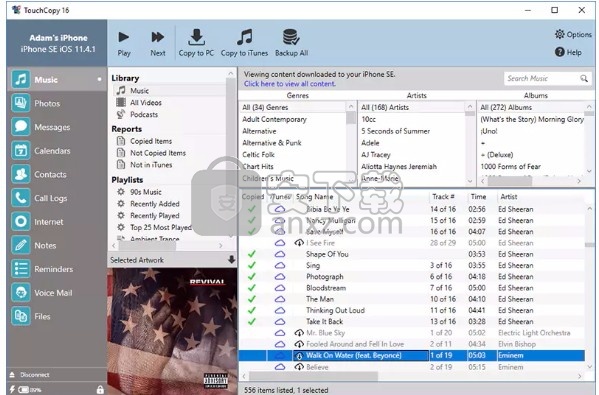Viewport: 599px width, 395px height.
Task: Select Music in the sidebar
Action: click(57, 79)
